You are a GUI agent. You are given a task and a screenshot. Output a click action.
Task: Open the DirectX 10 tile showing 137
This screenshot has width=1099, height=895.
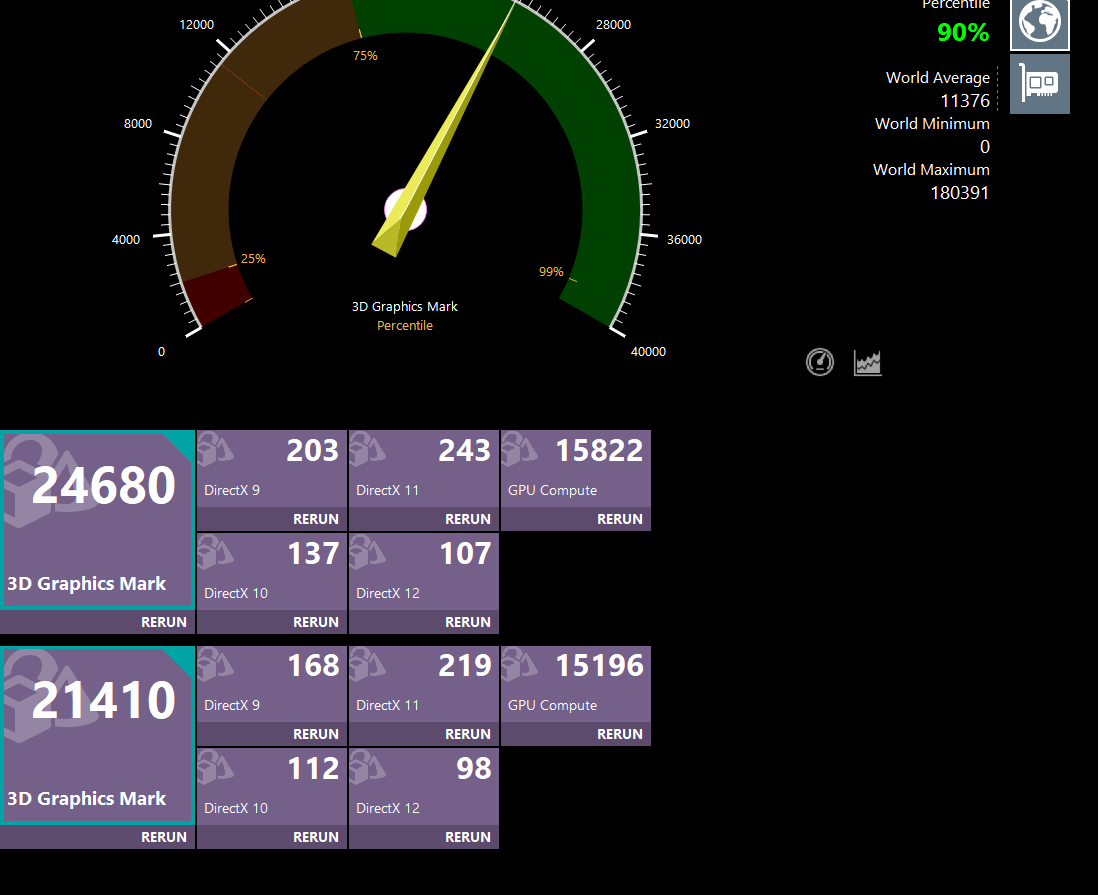(x=272, y=571)
